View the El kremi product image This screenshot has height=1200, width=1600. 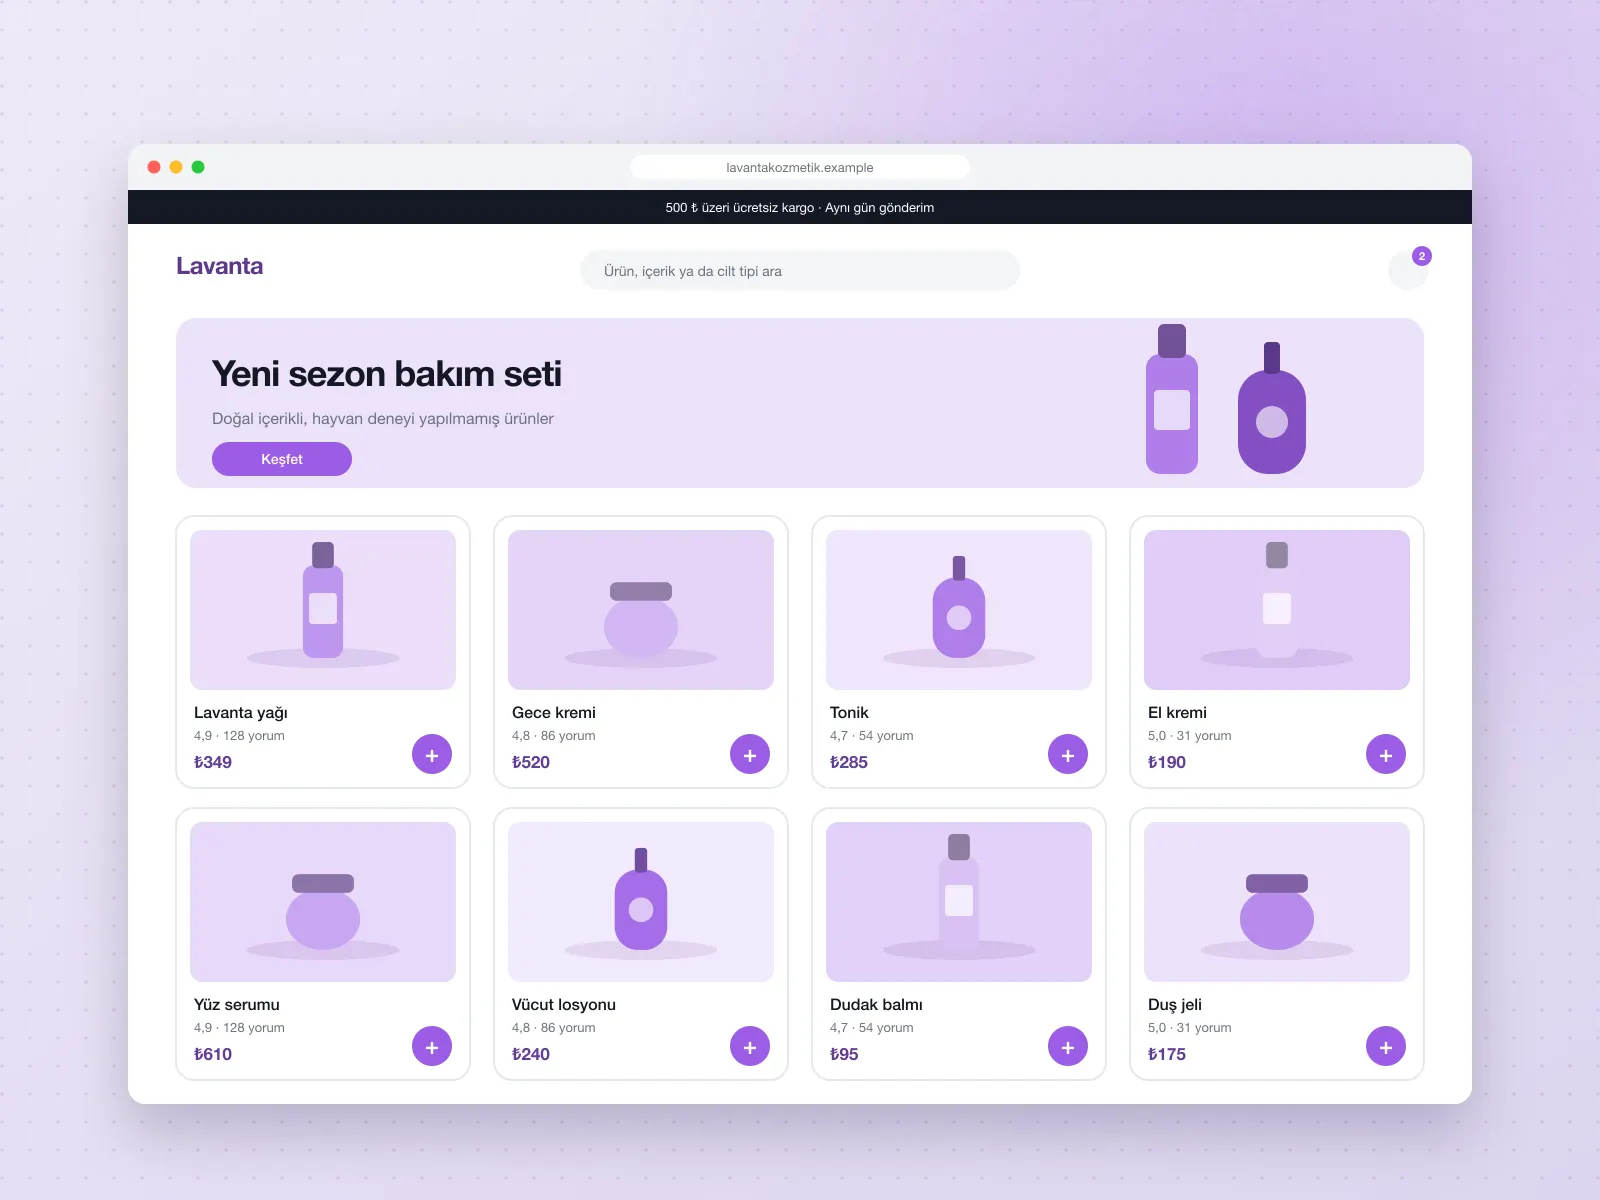(x=1277, y=610)
